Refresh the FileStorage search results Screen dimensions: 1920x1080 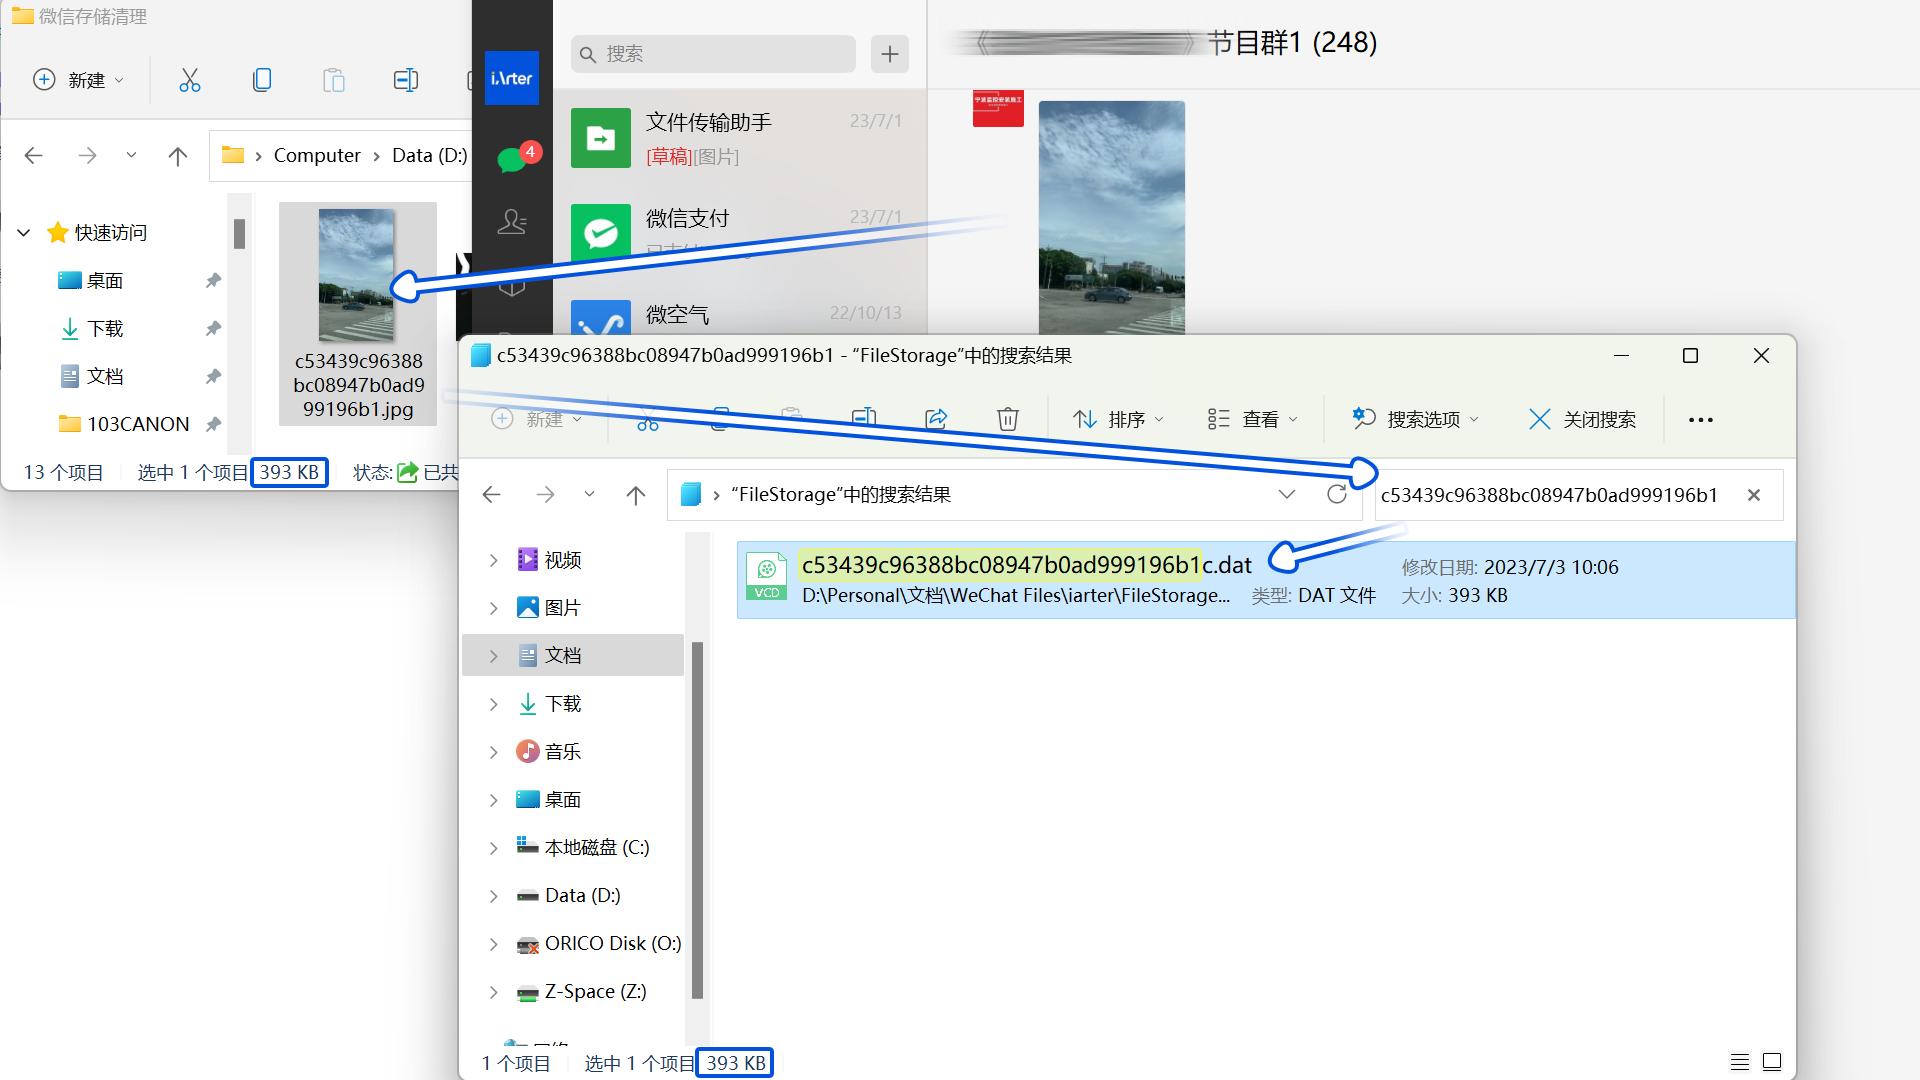1337,494
